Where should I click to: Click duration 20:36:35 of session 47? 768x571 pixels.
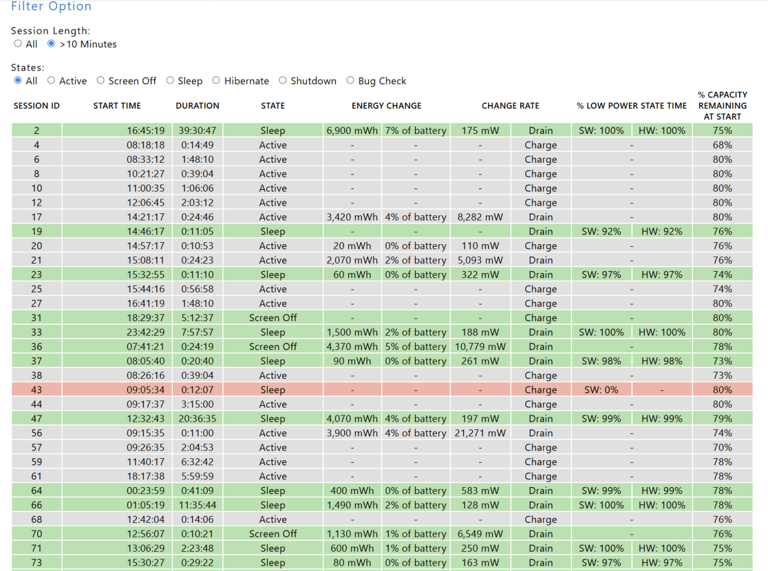tap(198, 418)
